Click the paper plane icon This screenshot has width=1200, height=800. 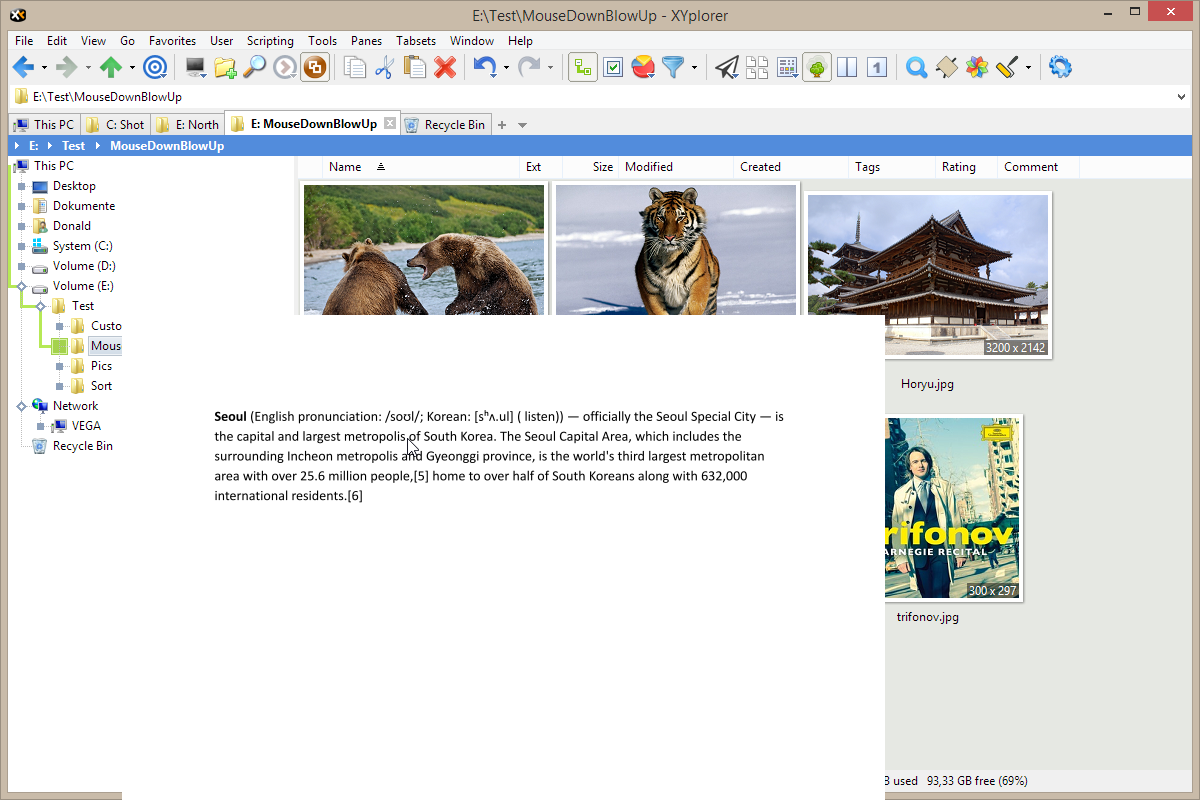tap(727, 67)
